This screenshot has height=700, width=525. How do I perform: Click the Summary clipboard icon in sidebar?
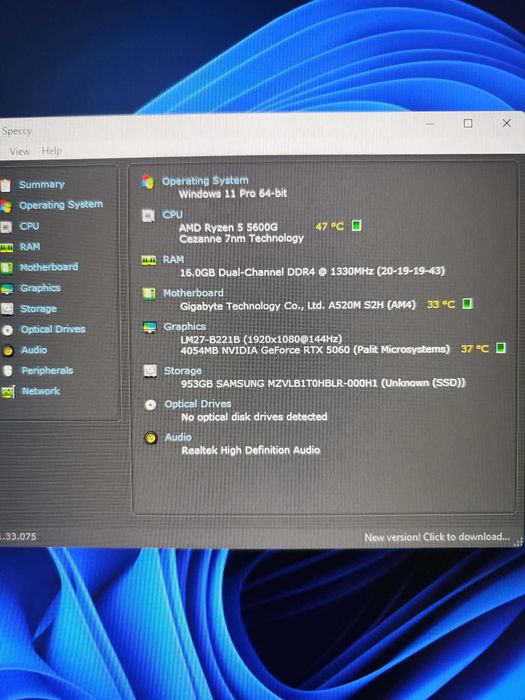coord(5,185)
